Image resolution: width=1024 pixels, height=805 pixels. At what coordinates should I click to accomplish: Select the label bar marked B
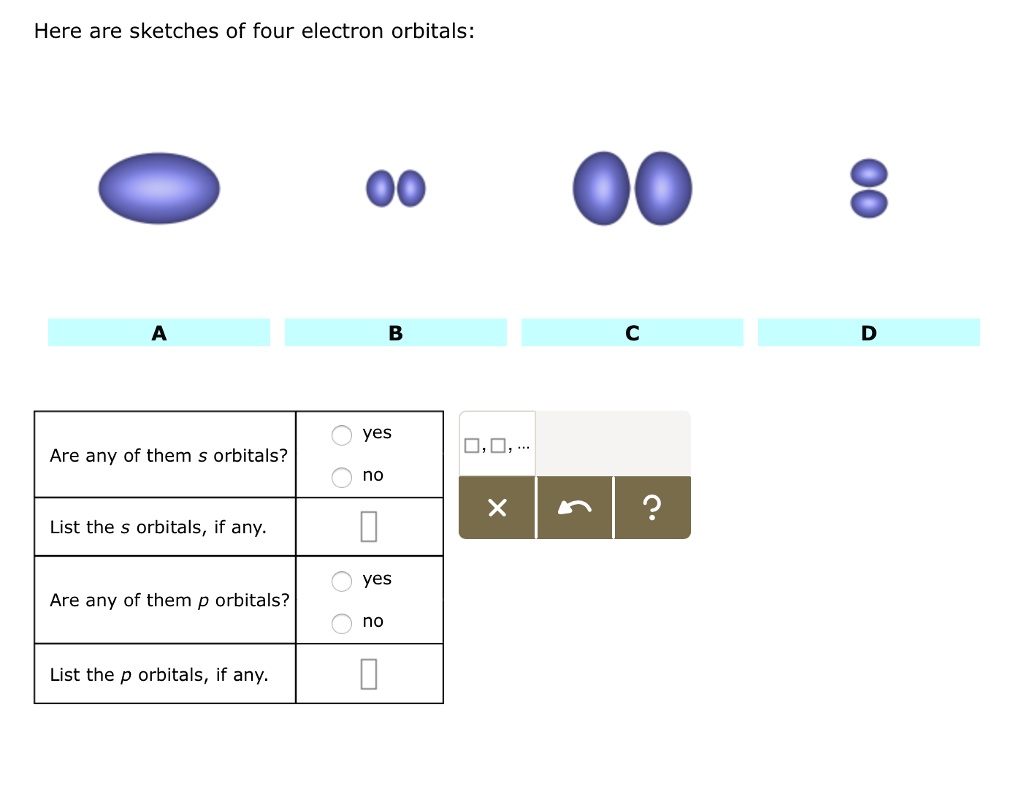click(x=396, y=331)
